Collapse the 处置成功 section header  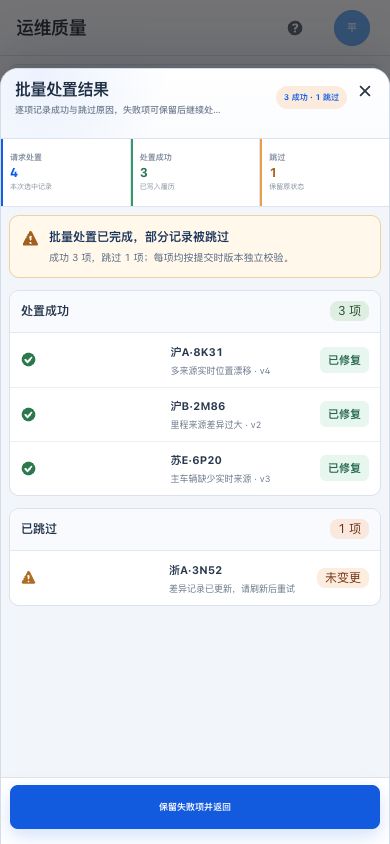195,311
